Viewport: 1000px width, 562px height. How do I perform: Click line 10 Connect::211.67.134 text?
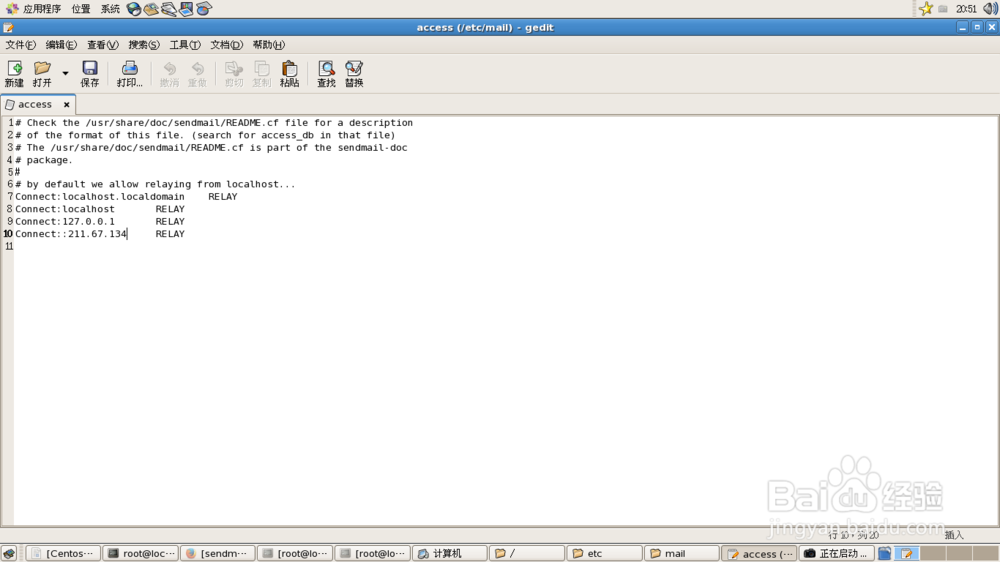coord(71,234)
